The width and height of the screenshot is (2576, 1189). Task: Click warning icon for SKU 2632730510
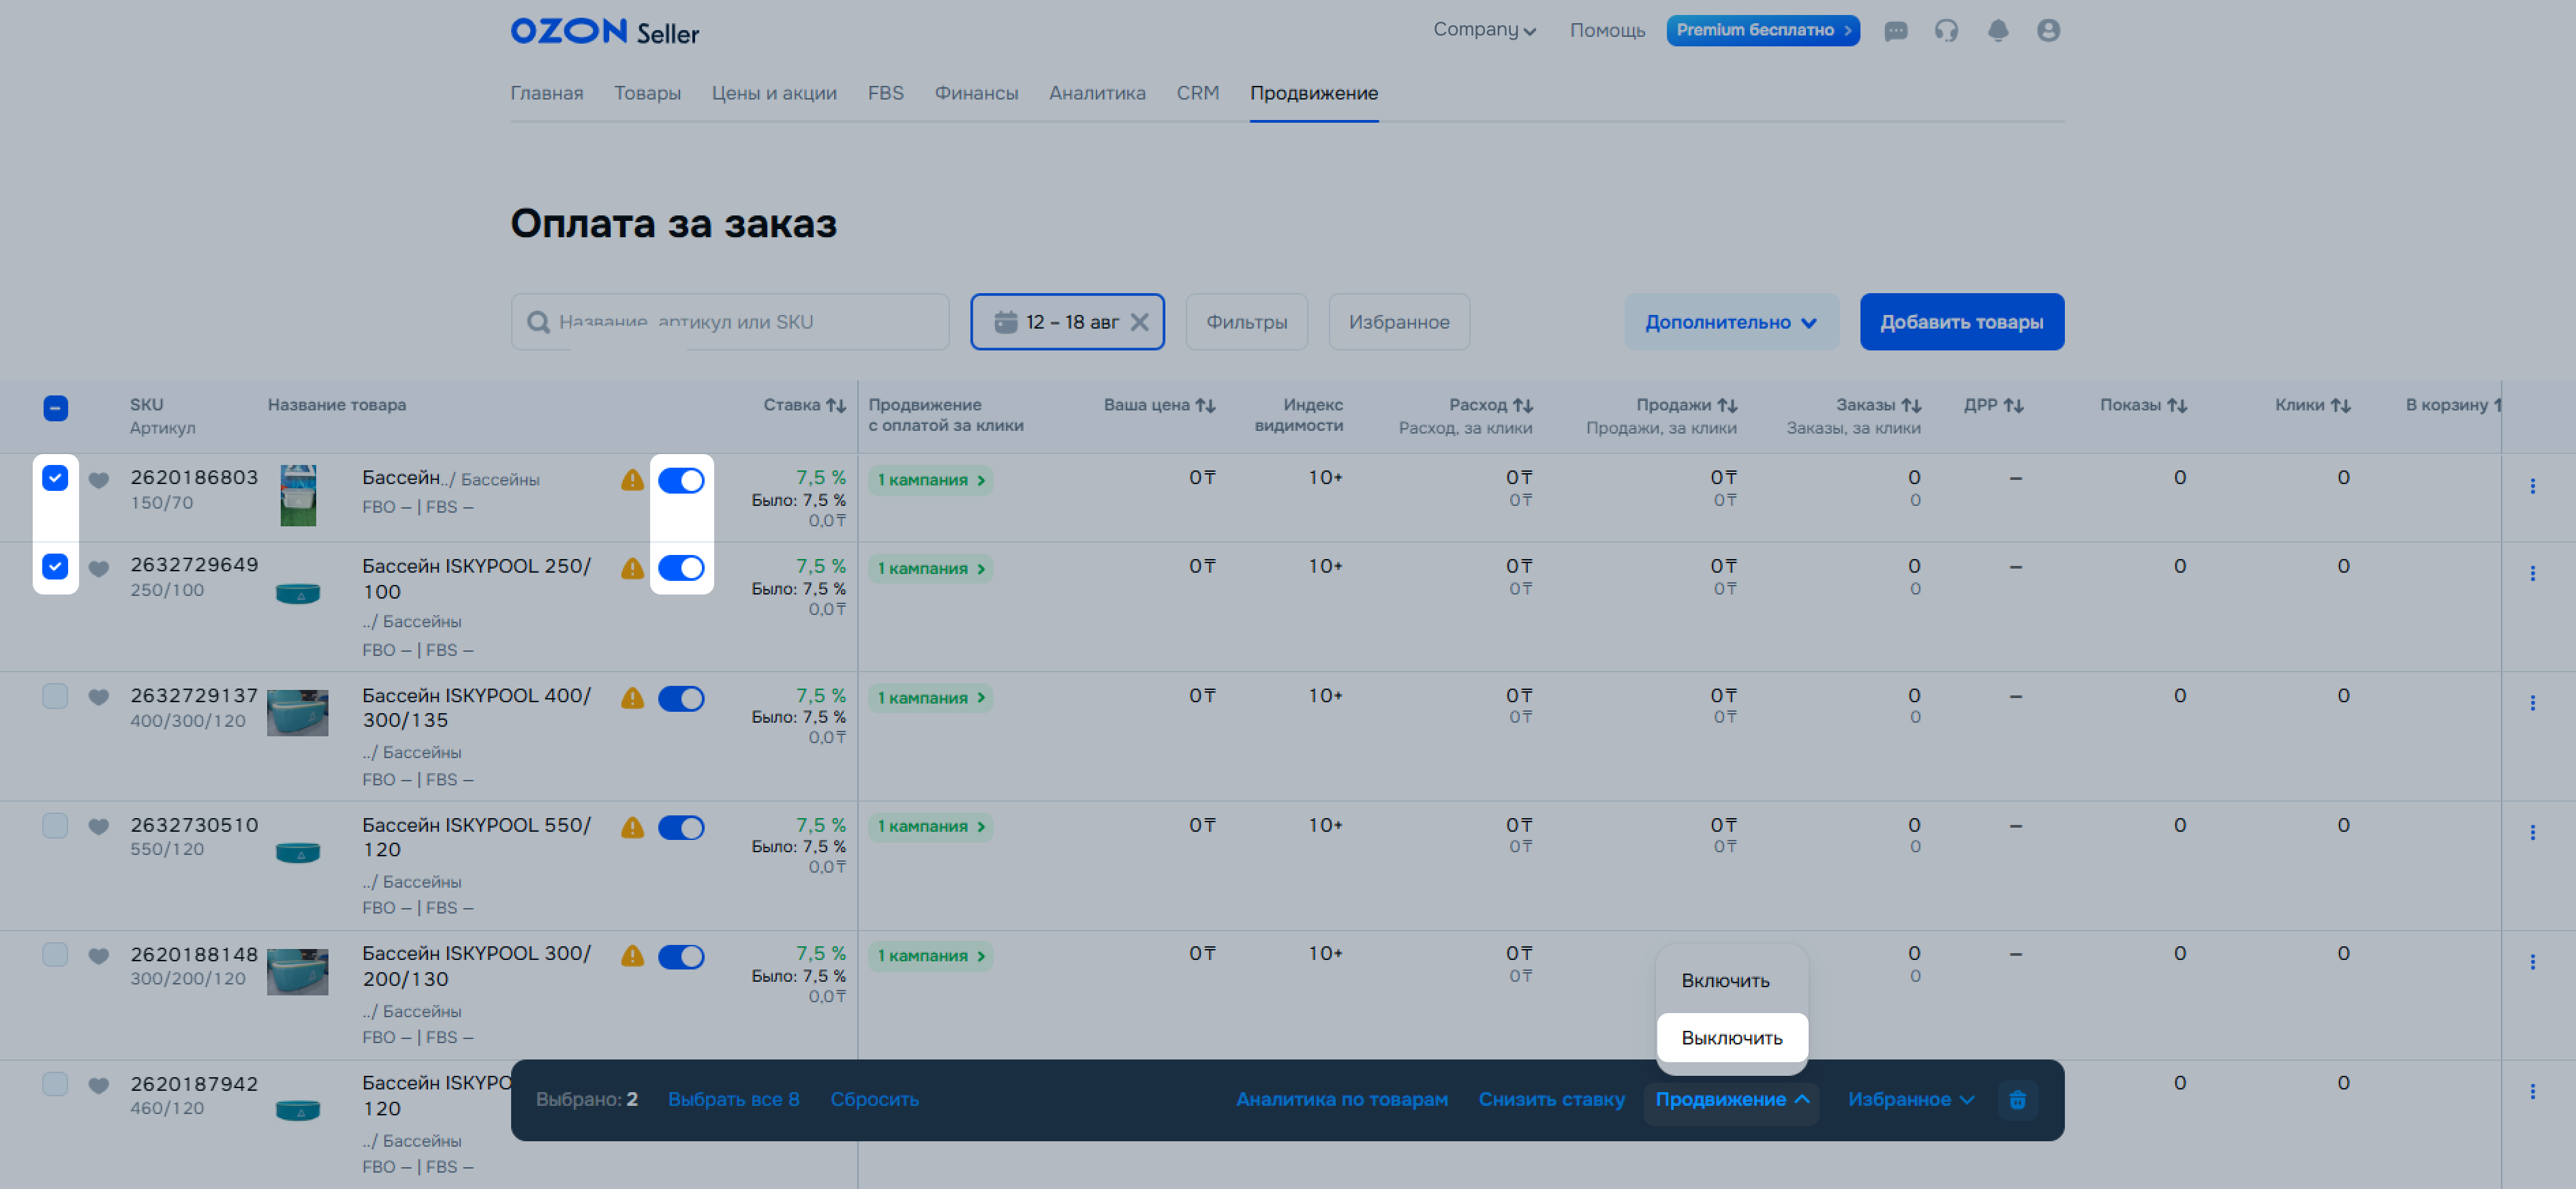[x=632, y=827]
